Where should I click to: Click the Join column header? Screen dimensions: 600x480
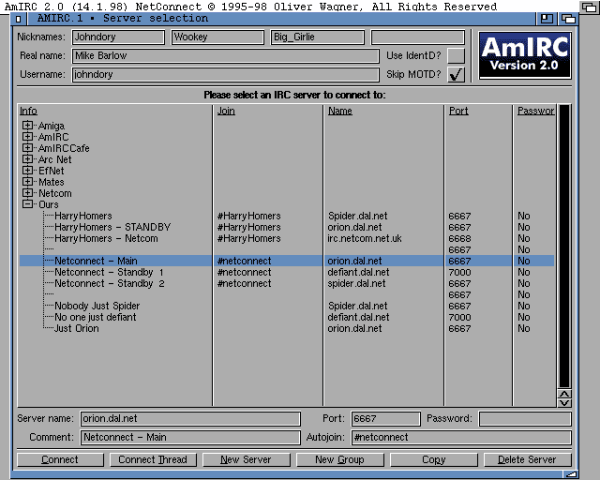click(x=226, y=111)
